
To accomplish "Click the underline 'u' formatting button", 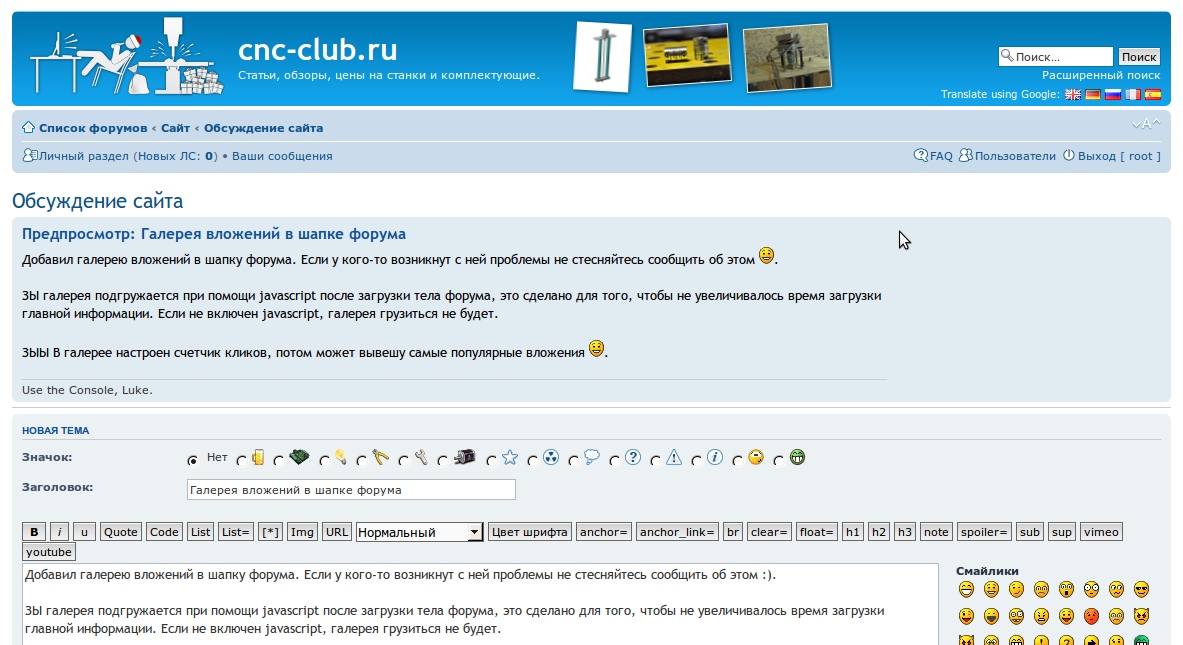I will pos(84,532).
